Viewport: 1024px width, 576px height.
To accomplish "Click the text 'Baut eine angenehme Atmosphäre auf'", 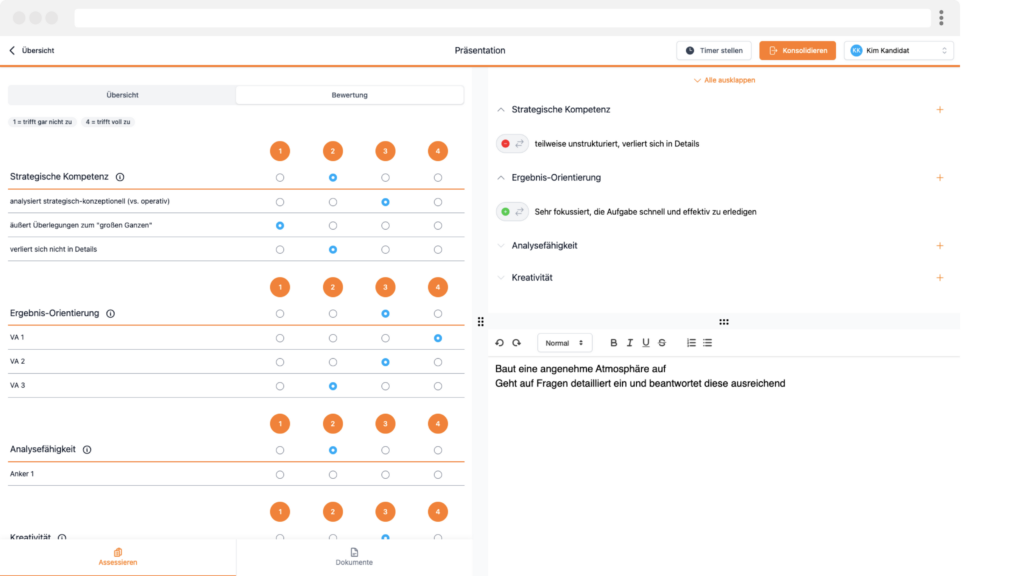I will click(581, 369).
